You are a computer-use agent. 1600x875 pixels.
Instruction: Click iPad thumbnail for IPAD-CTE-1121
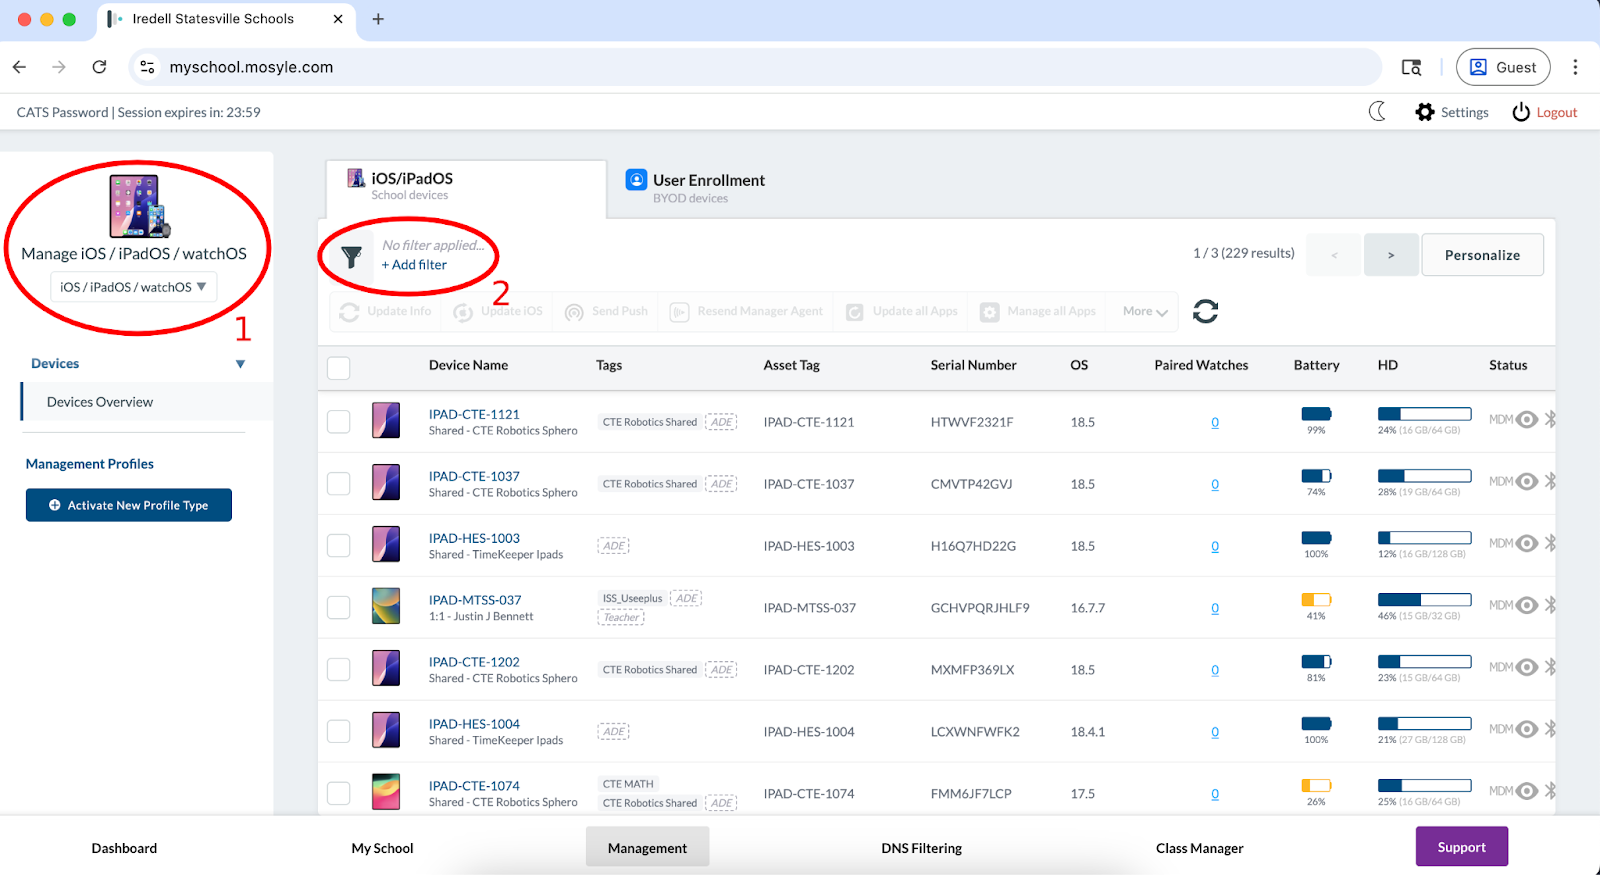[386, 420]
